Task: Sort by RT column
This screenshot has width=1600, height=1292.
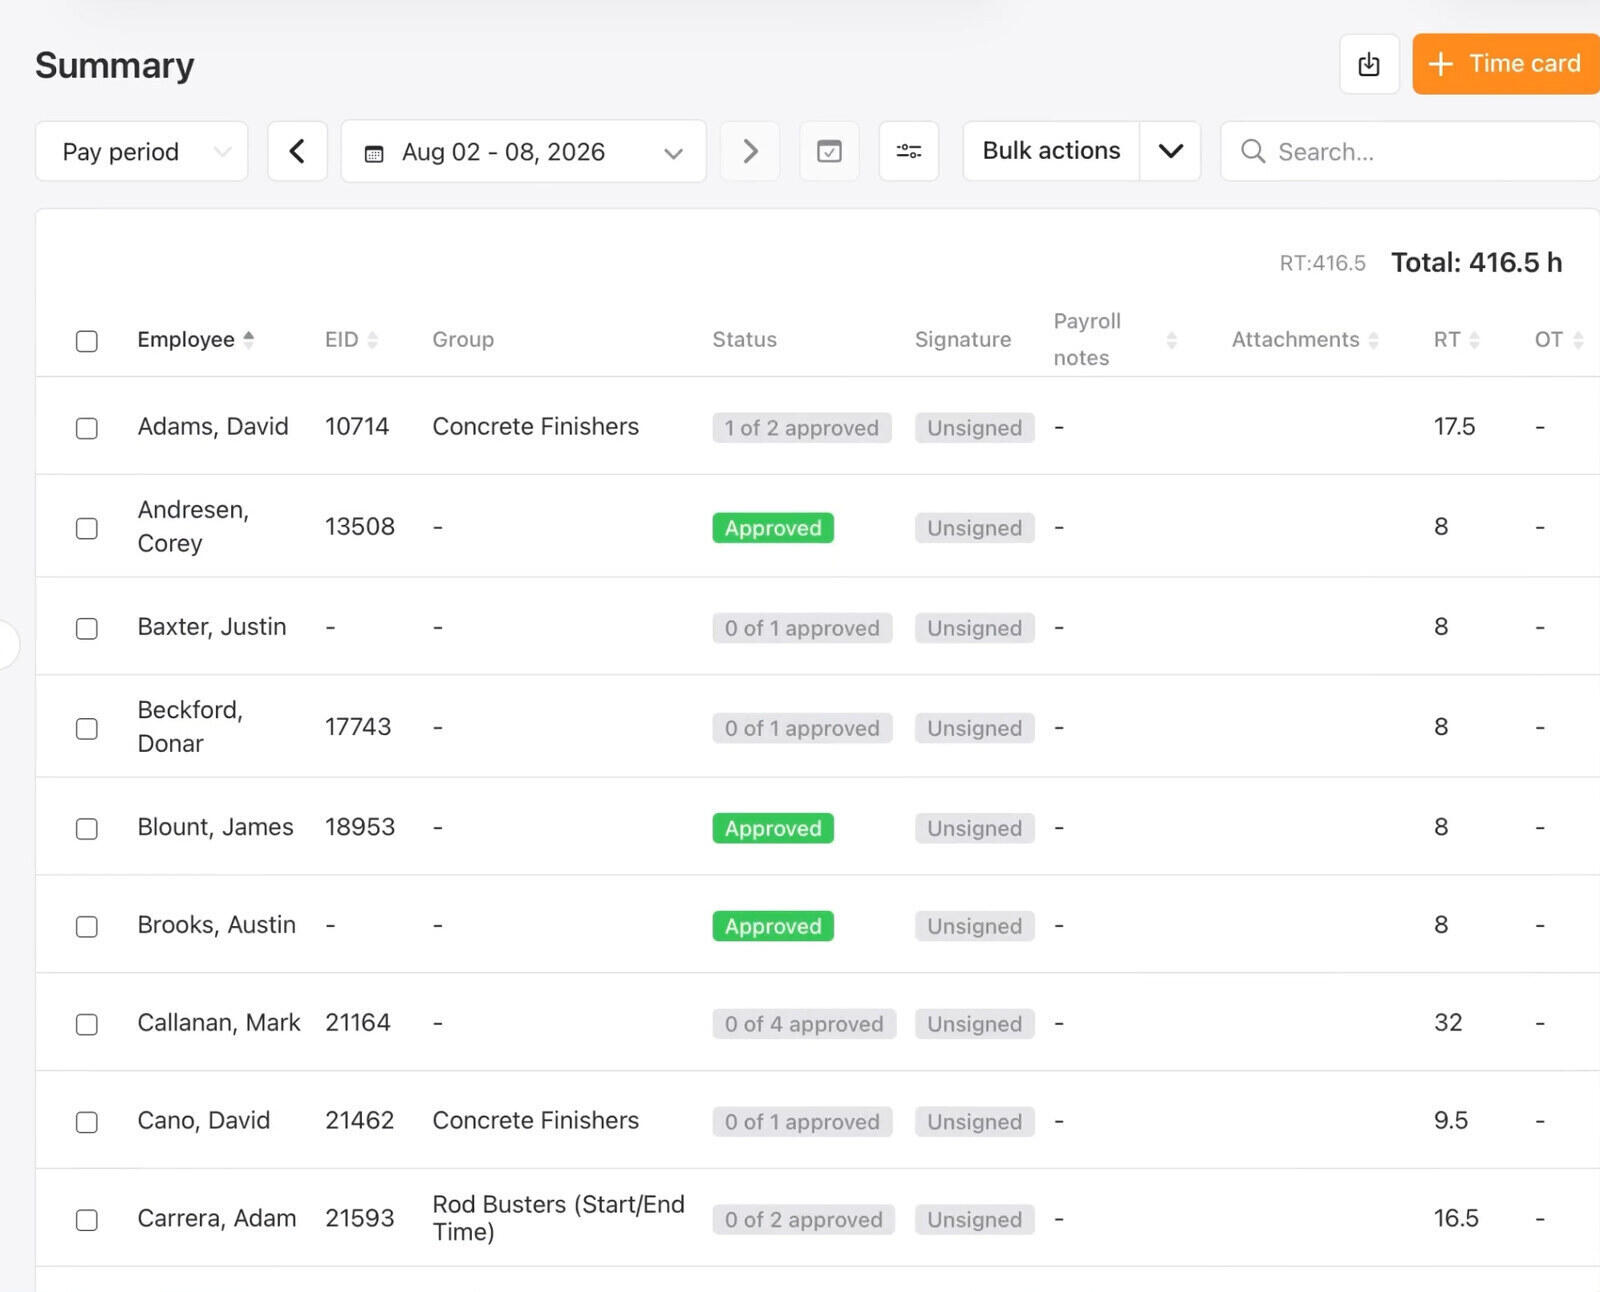Action: (x=1456, y=339)
